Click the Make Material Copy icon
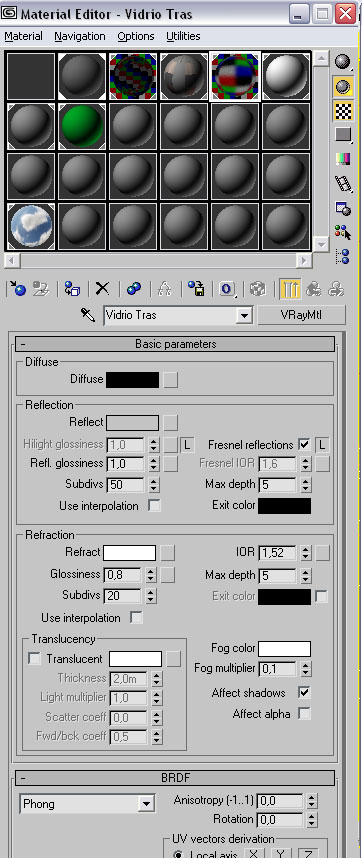Screen dimensions: 362x858 coord(134,288)
